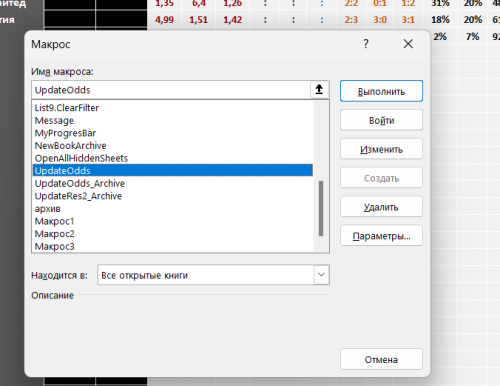Image resolution: width=500 pixels, height=386 pixels.
Task: Run the macro with Выполнить button
Action: (x=381, y=91)
